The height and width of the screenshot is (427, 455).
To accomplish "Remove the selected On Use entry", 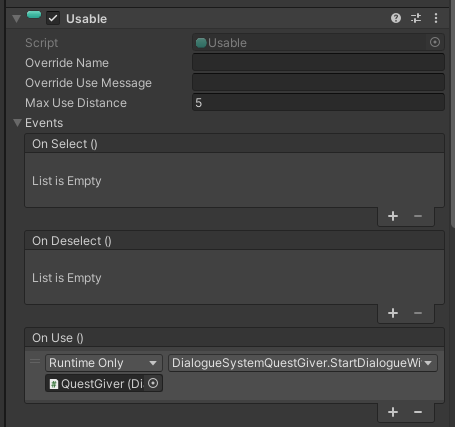I will click(418, 412).
